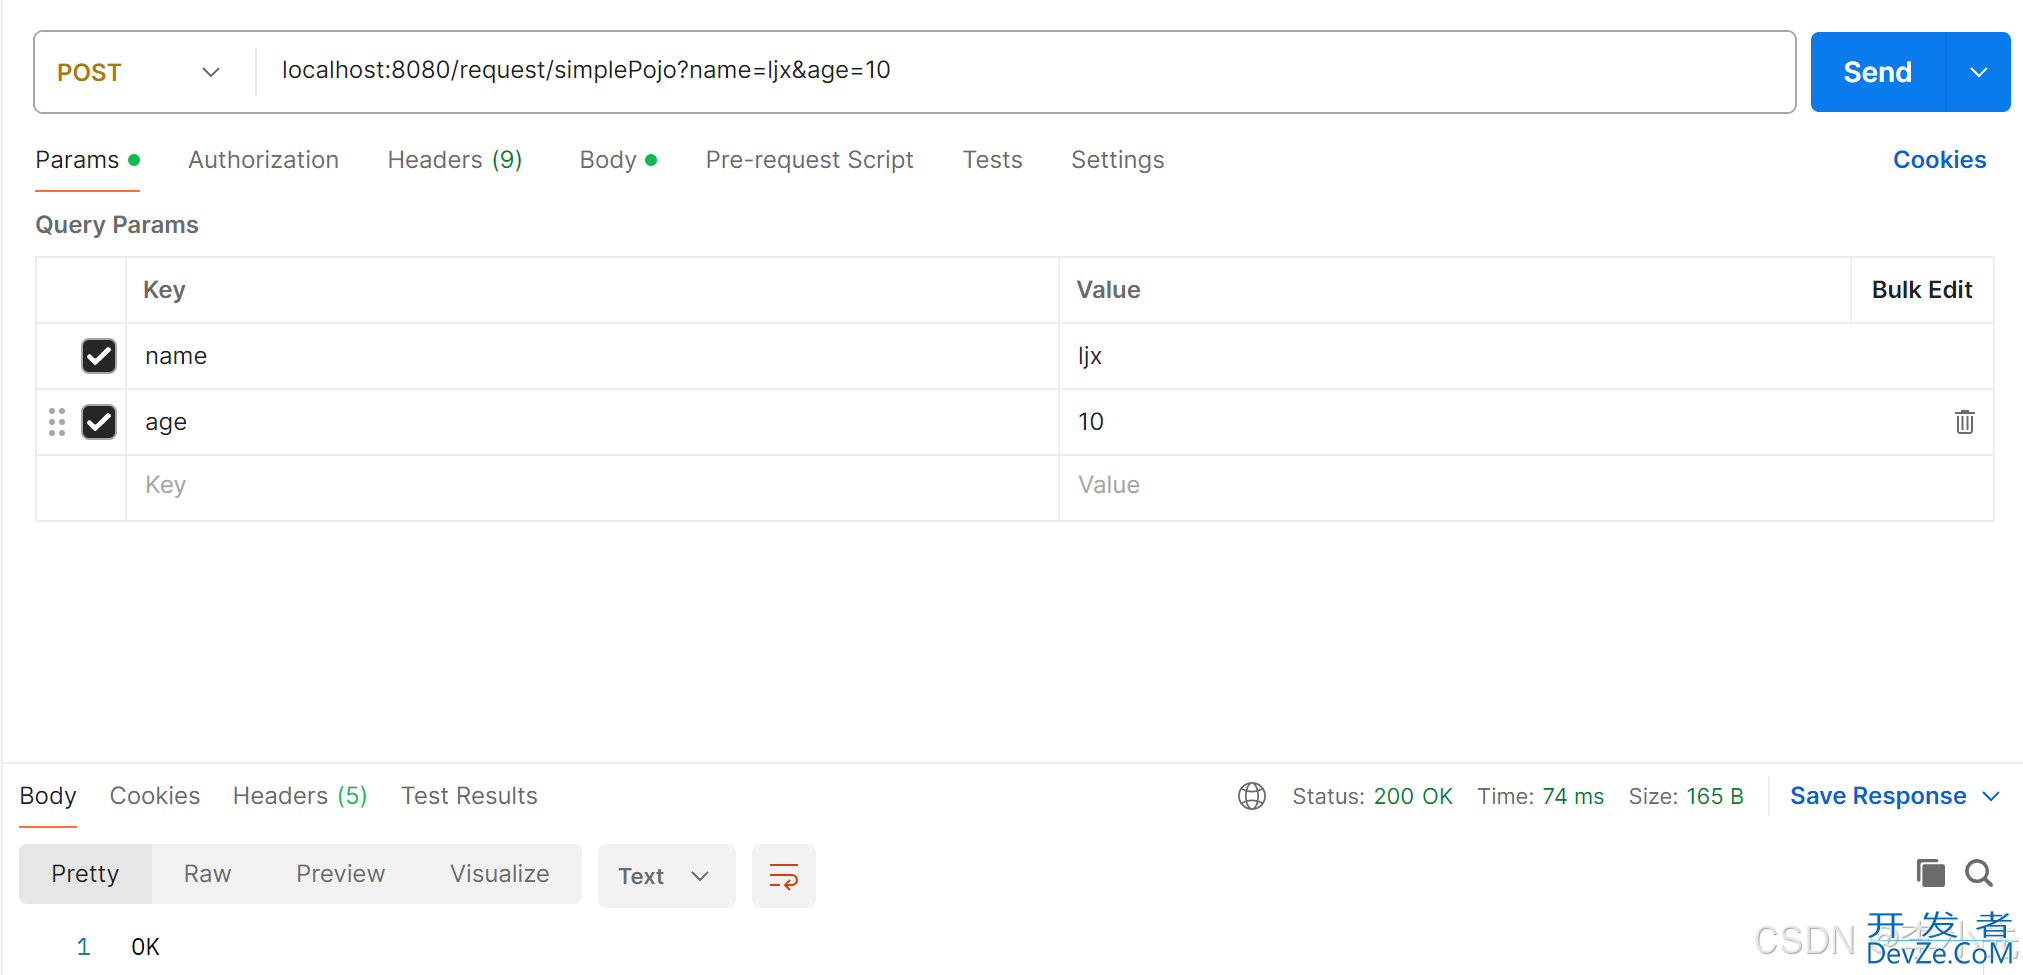Click the empty Key placeholder field
Viewport: 2023px width, 975px height.
pyautogui.click(x=592, y=487)
